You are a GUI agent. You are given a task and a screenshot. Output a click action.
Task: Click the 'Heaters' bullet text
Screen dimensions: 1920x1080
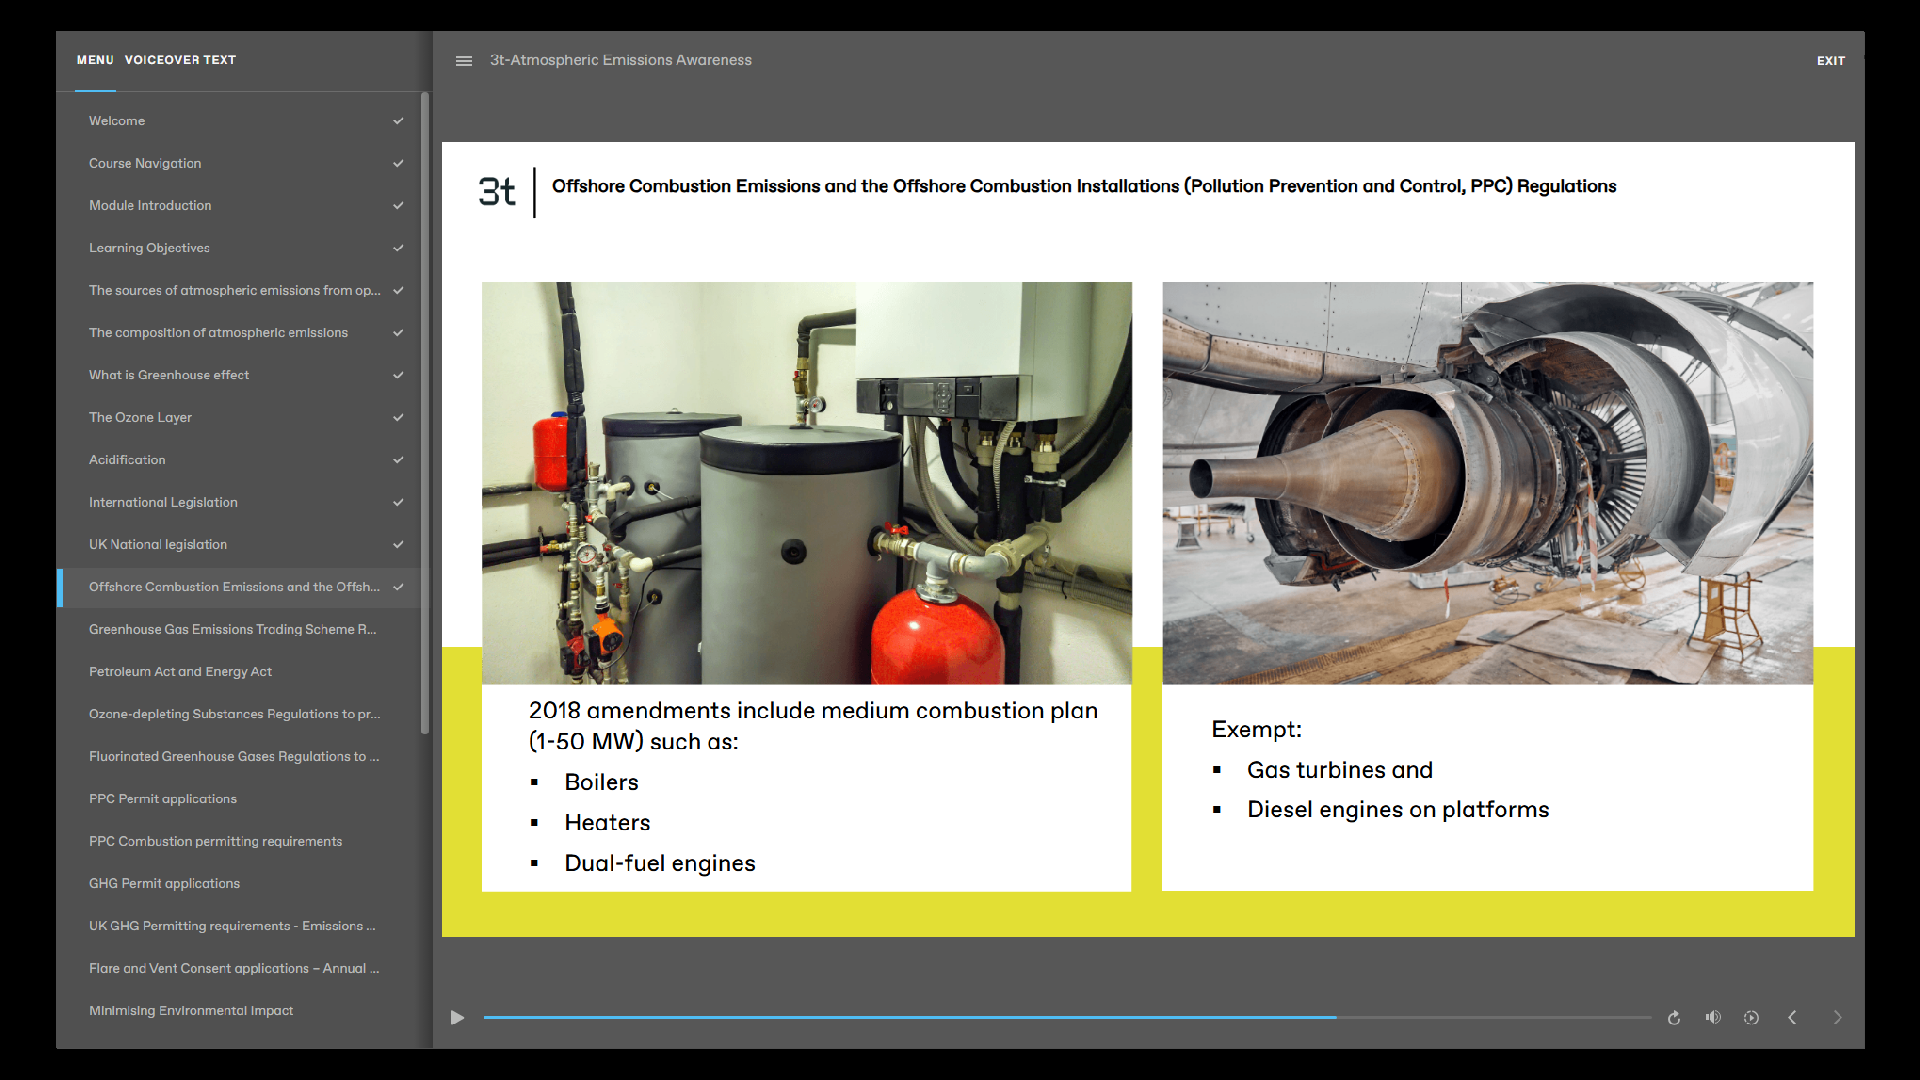point(607,822)
